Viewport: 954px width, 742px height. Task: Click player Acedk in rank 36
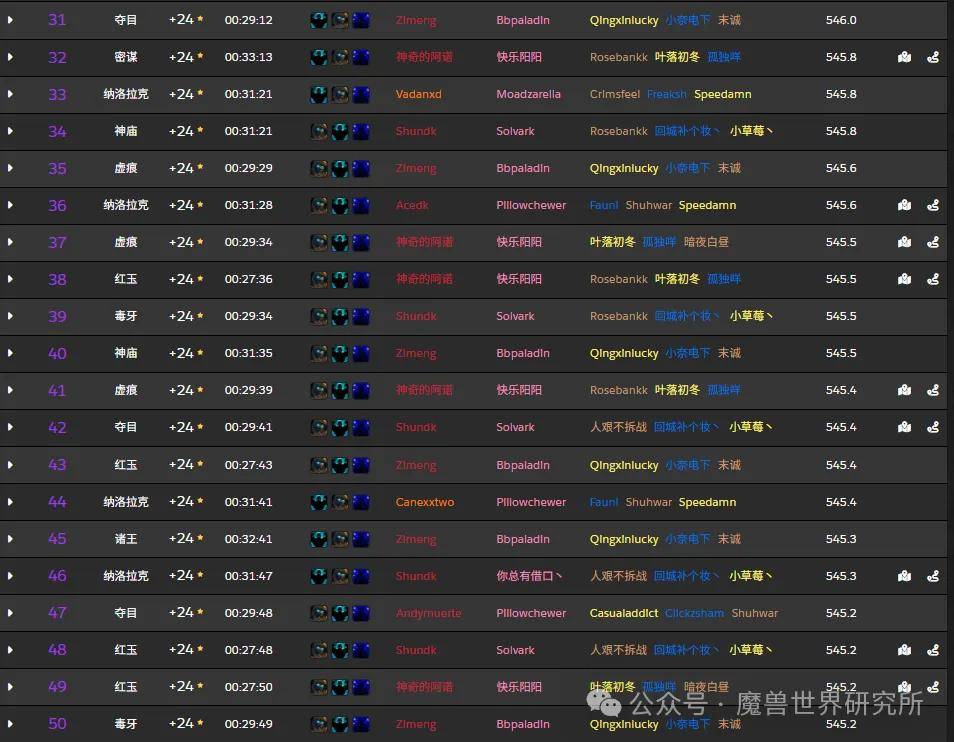click(412, 205)
